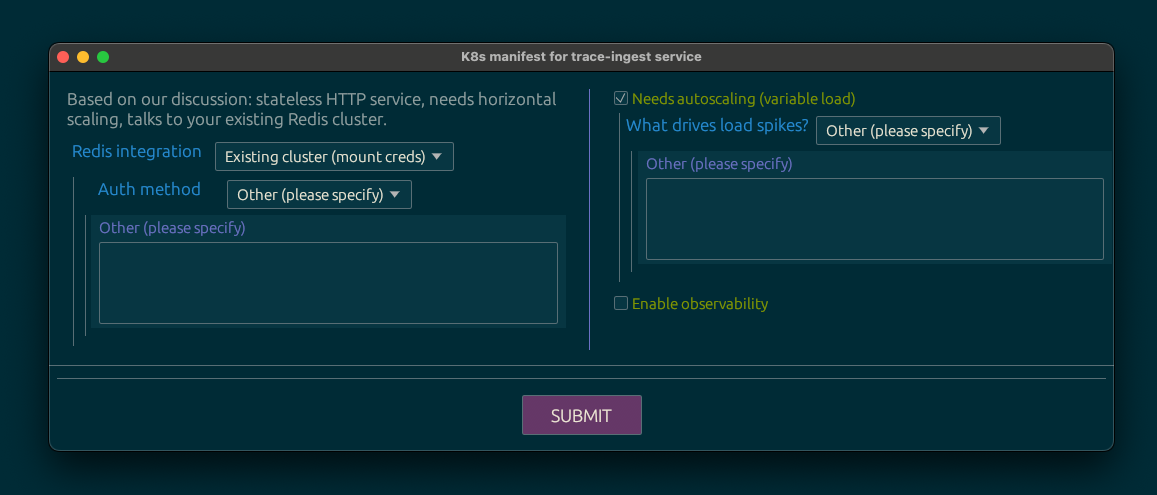Click the window title bar text

point(580,57)
